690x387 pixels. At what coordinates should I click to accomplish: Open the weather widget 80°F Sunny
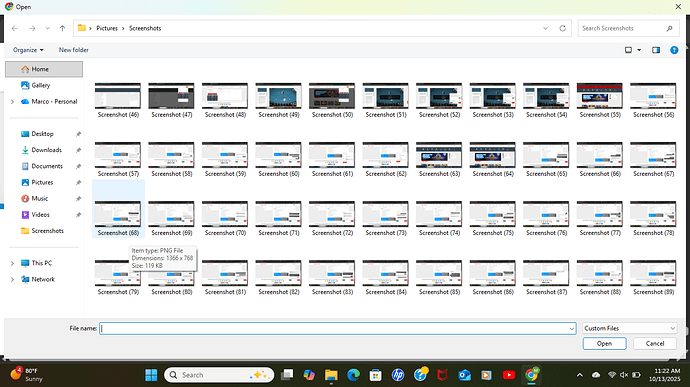[x=27, y=375]
